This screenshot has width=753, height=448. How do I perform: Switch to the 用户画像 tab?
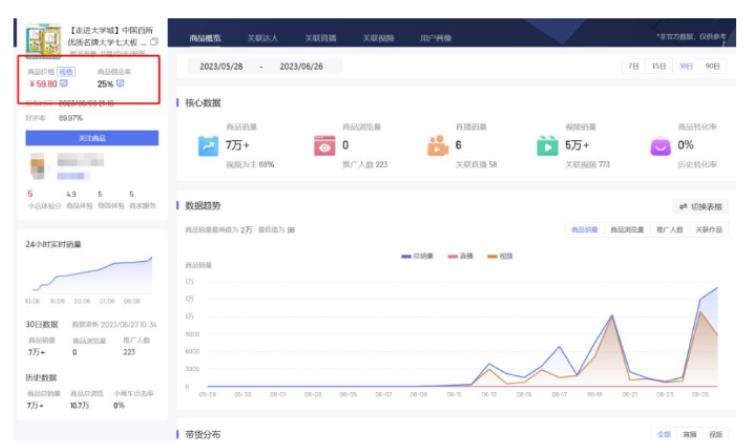(435, 38)
